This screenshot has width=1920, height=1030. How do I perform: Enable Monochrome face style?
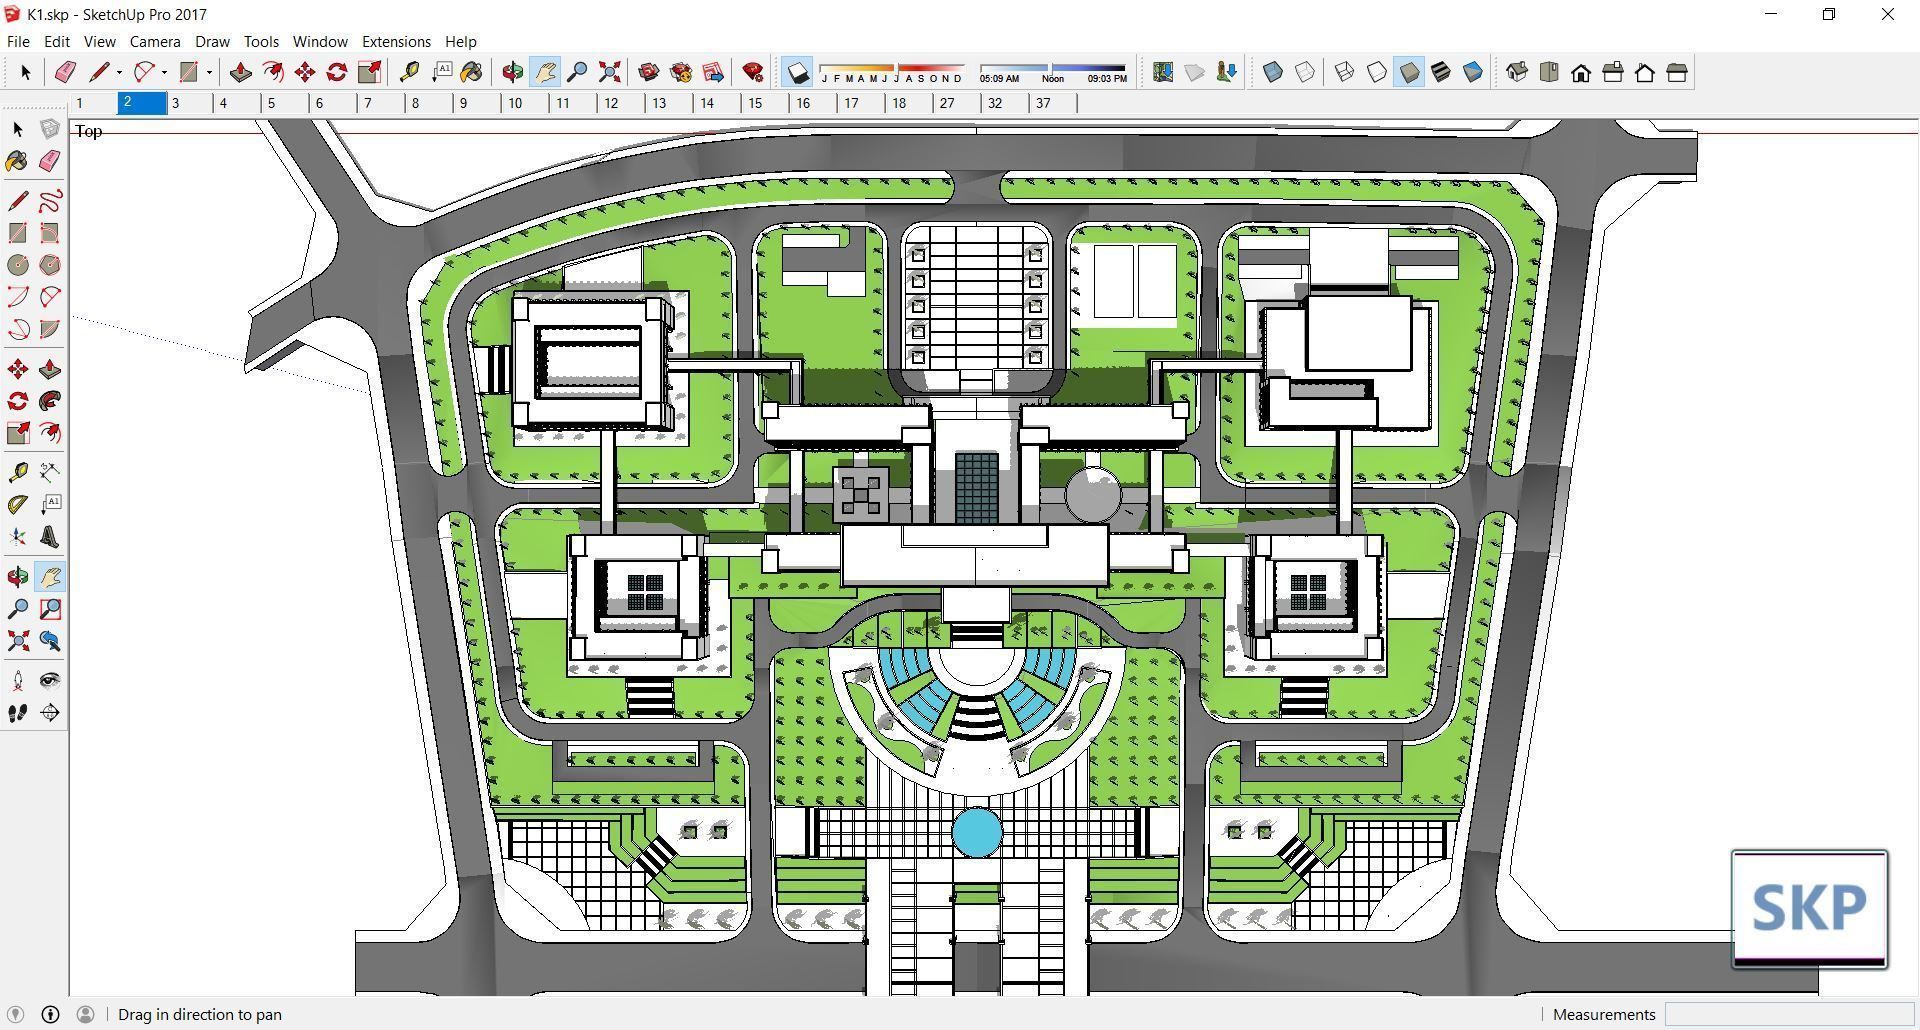1473,72
